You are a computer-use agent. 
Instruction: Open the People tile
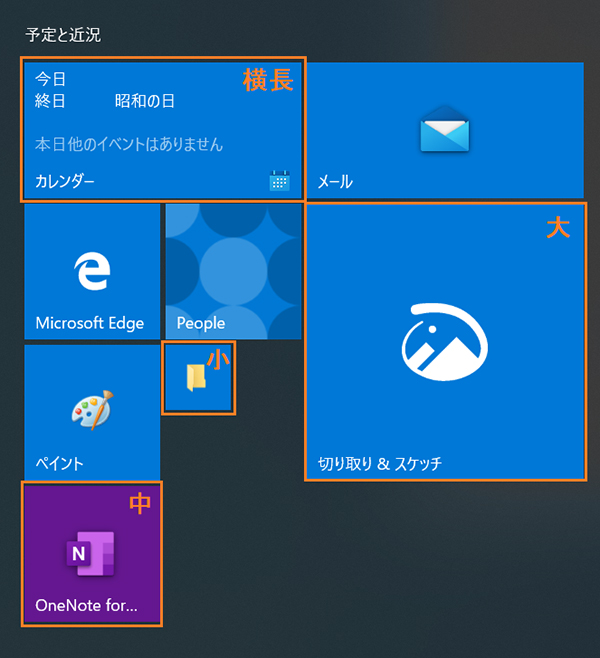pos(233,272)
